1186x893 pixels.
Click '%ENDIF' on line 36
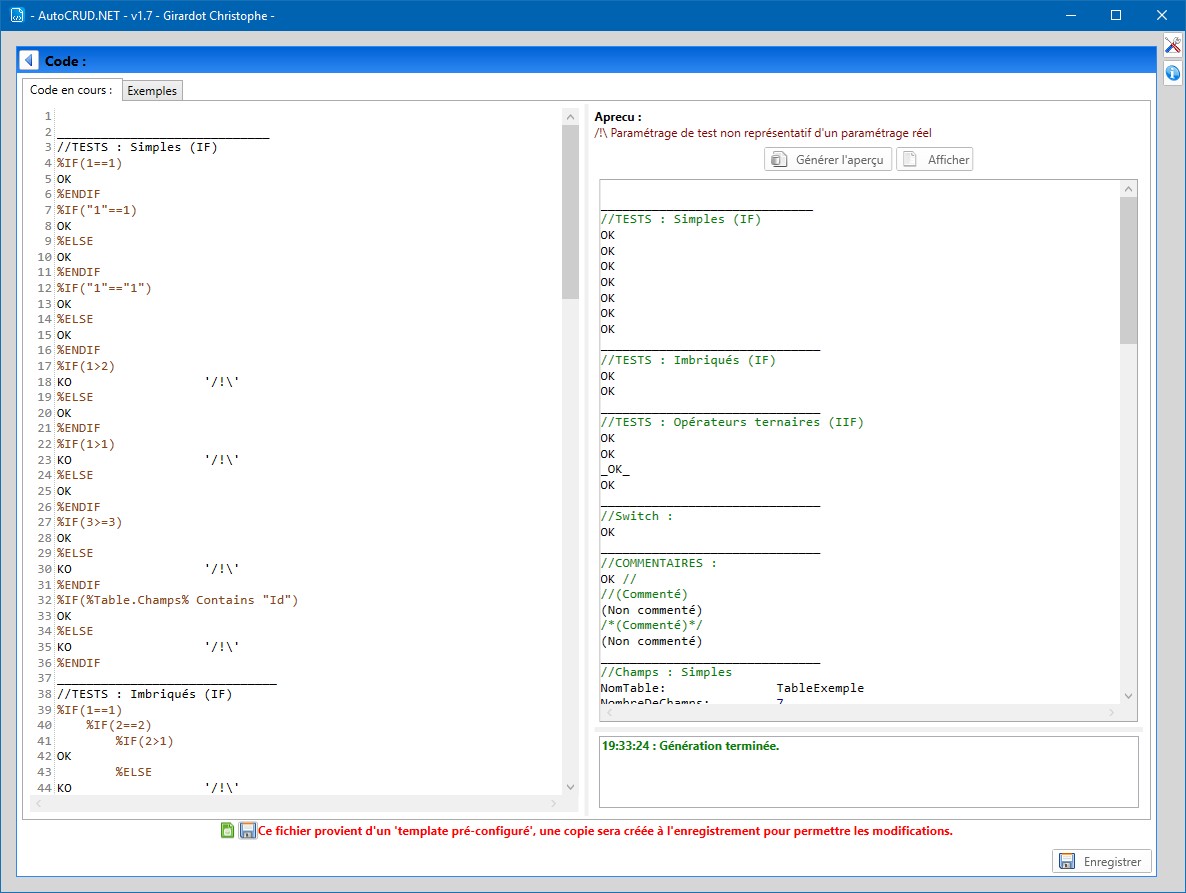pyautogui.click(x=79, y=662)
